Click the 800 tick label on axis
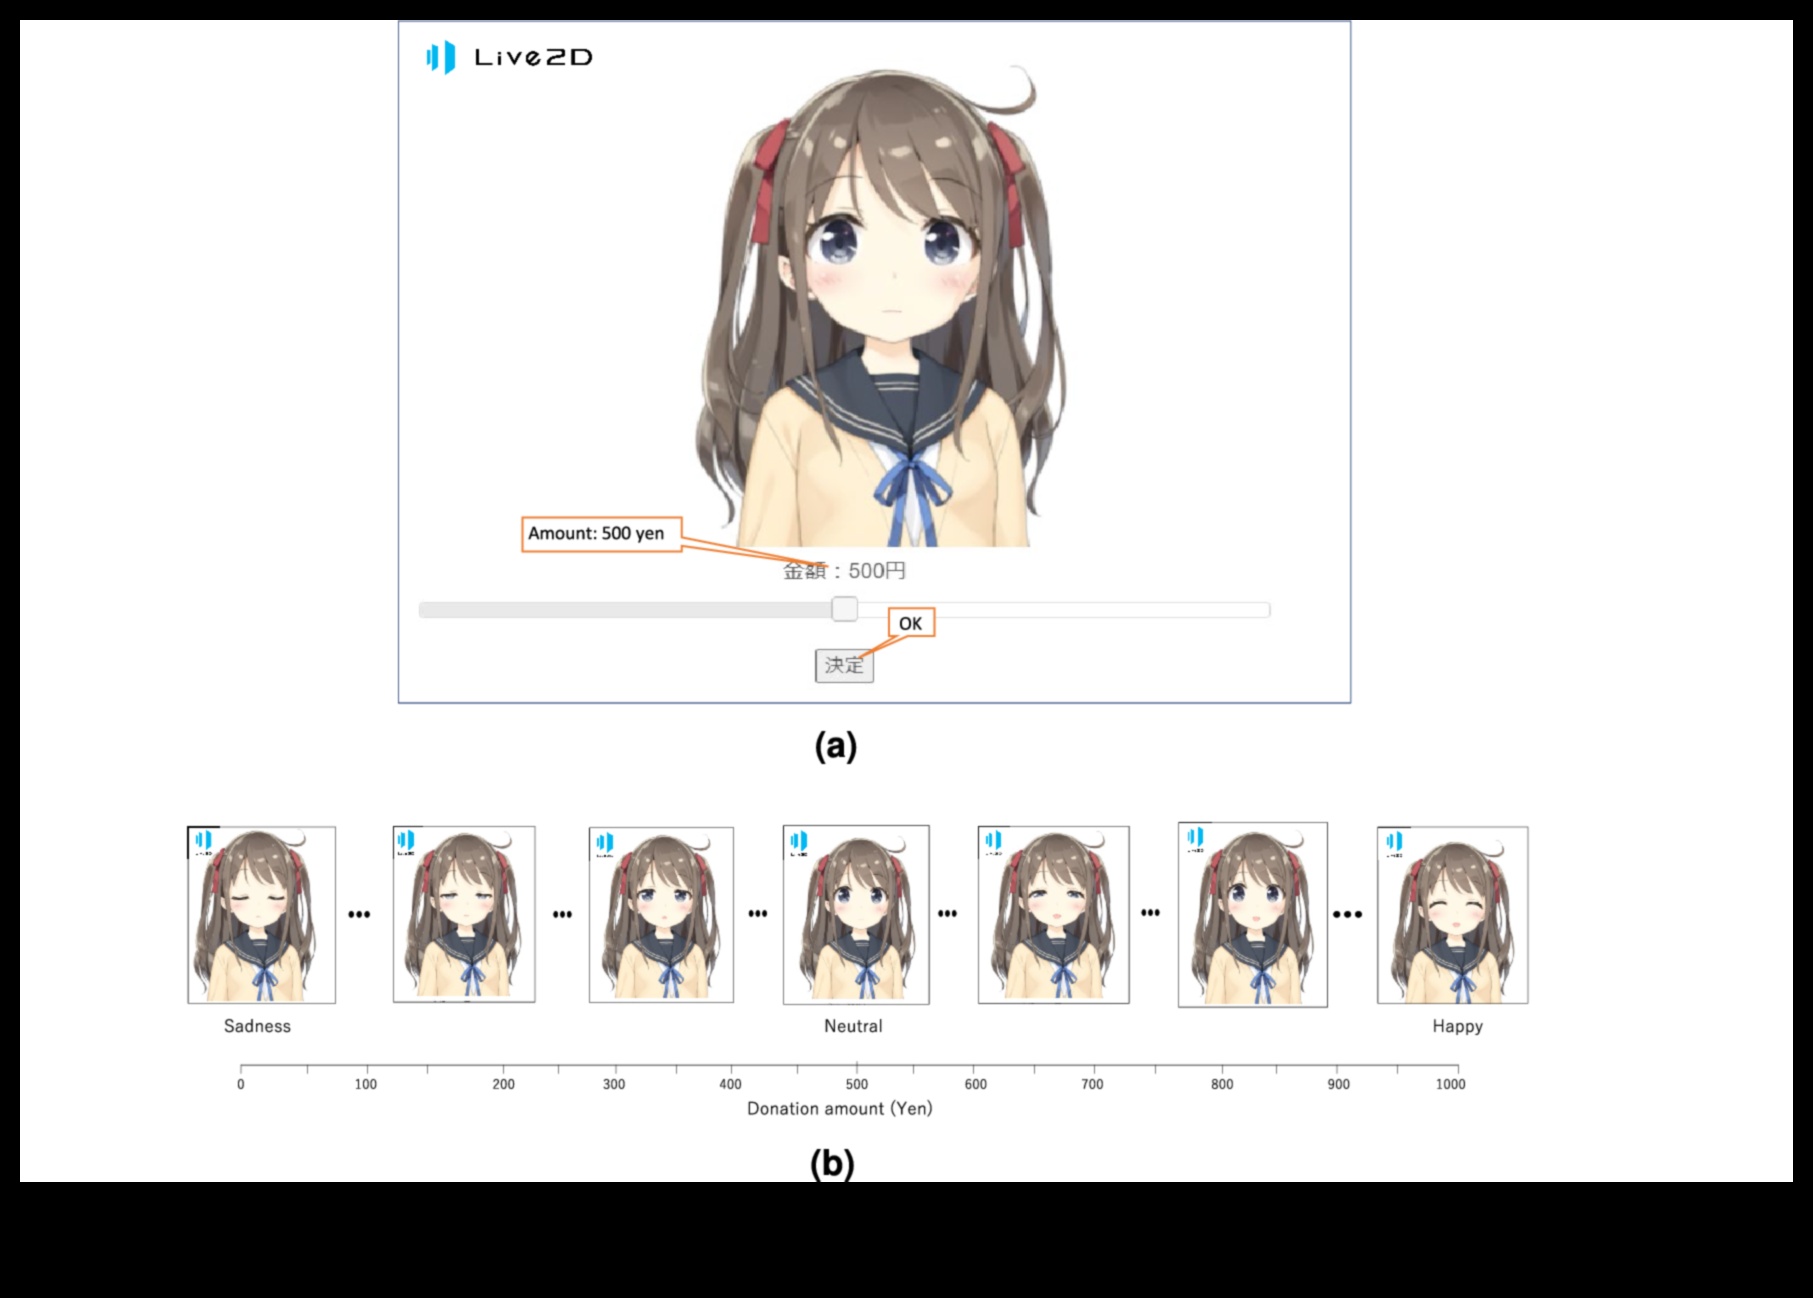The width and height of the screenshot is (1813, 1298). pyautogui.click(x=1222, y=1084)
